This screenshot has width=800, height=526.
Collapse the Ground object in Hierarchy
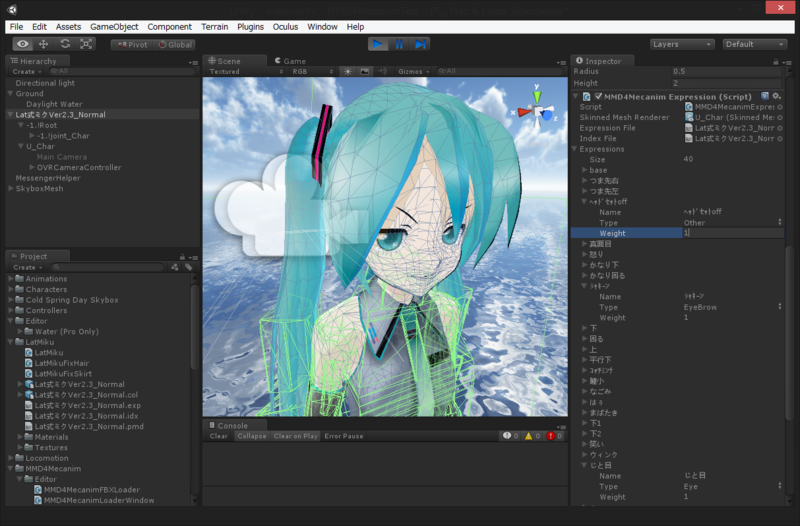[x=10, y=93]
